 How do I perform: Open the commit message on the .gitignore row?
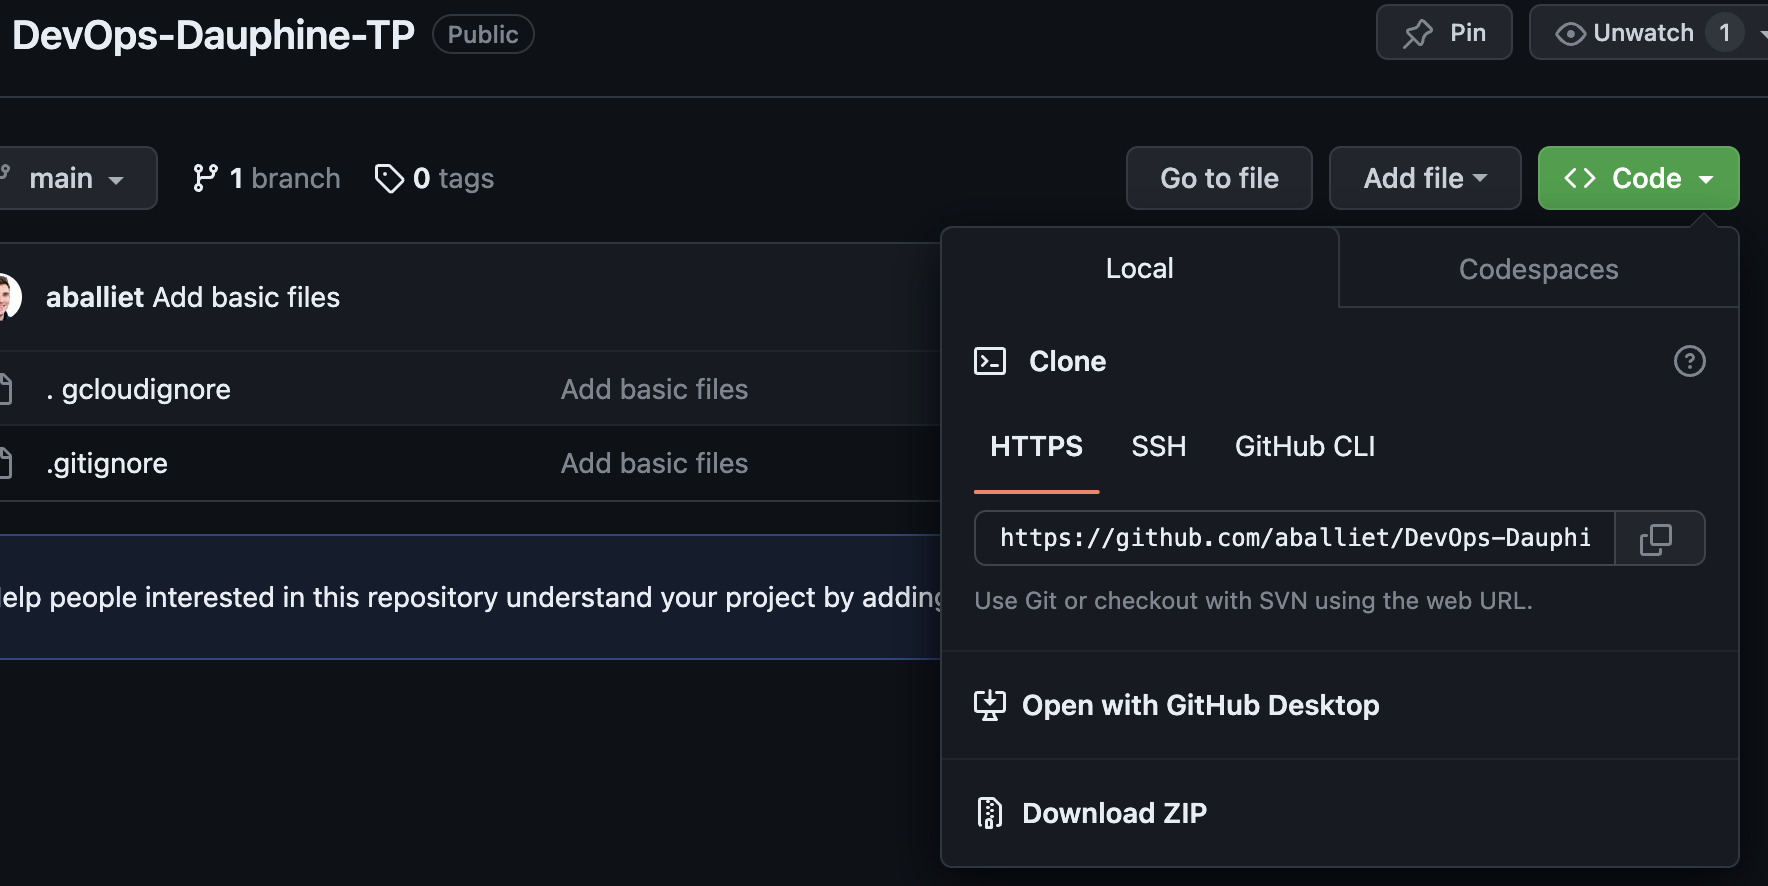pyautogui.click(x=654, y=463)
